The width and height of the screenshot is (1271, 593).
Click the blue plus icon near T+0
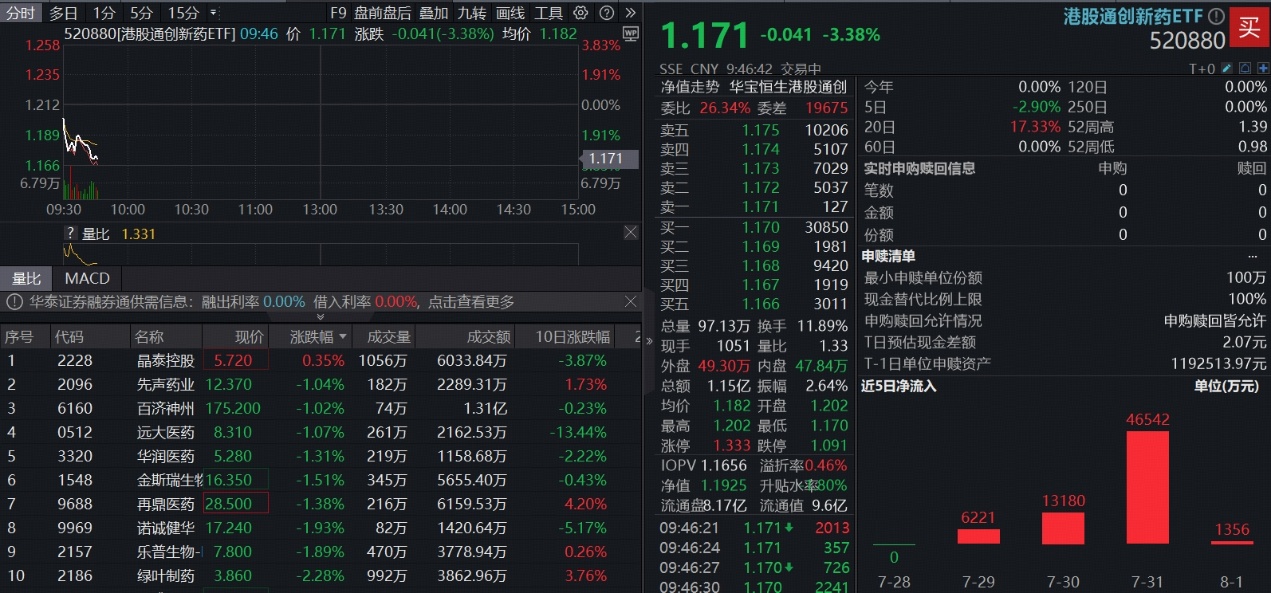point(1263,68)
